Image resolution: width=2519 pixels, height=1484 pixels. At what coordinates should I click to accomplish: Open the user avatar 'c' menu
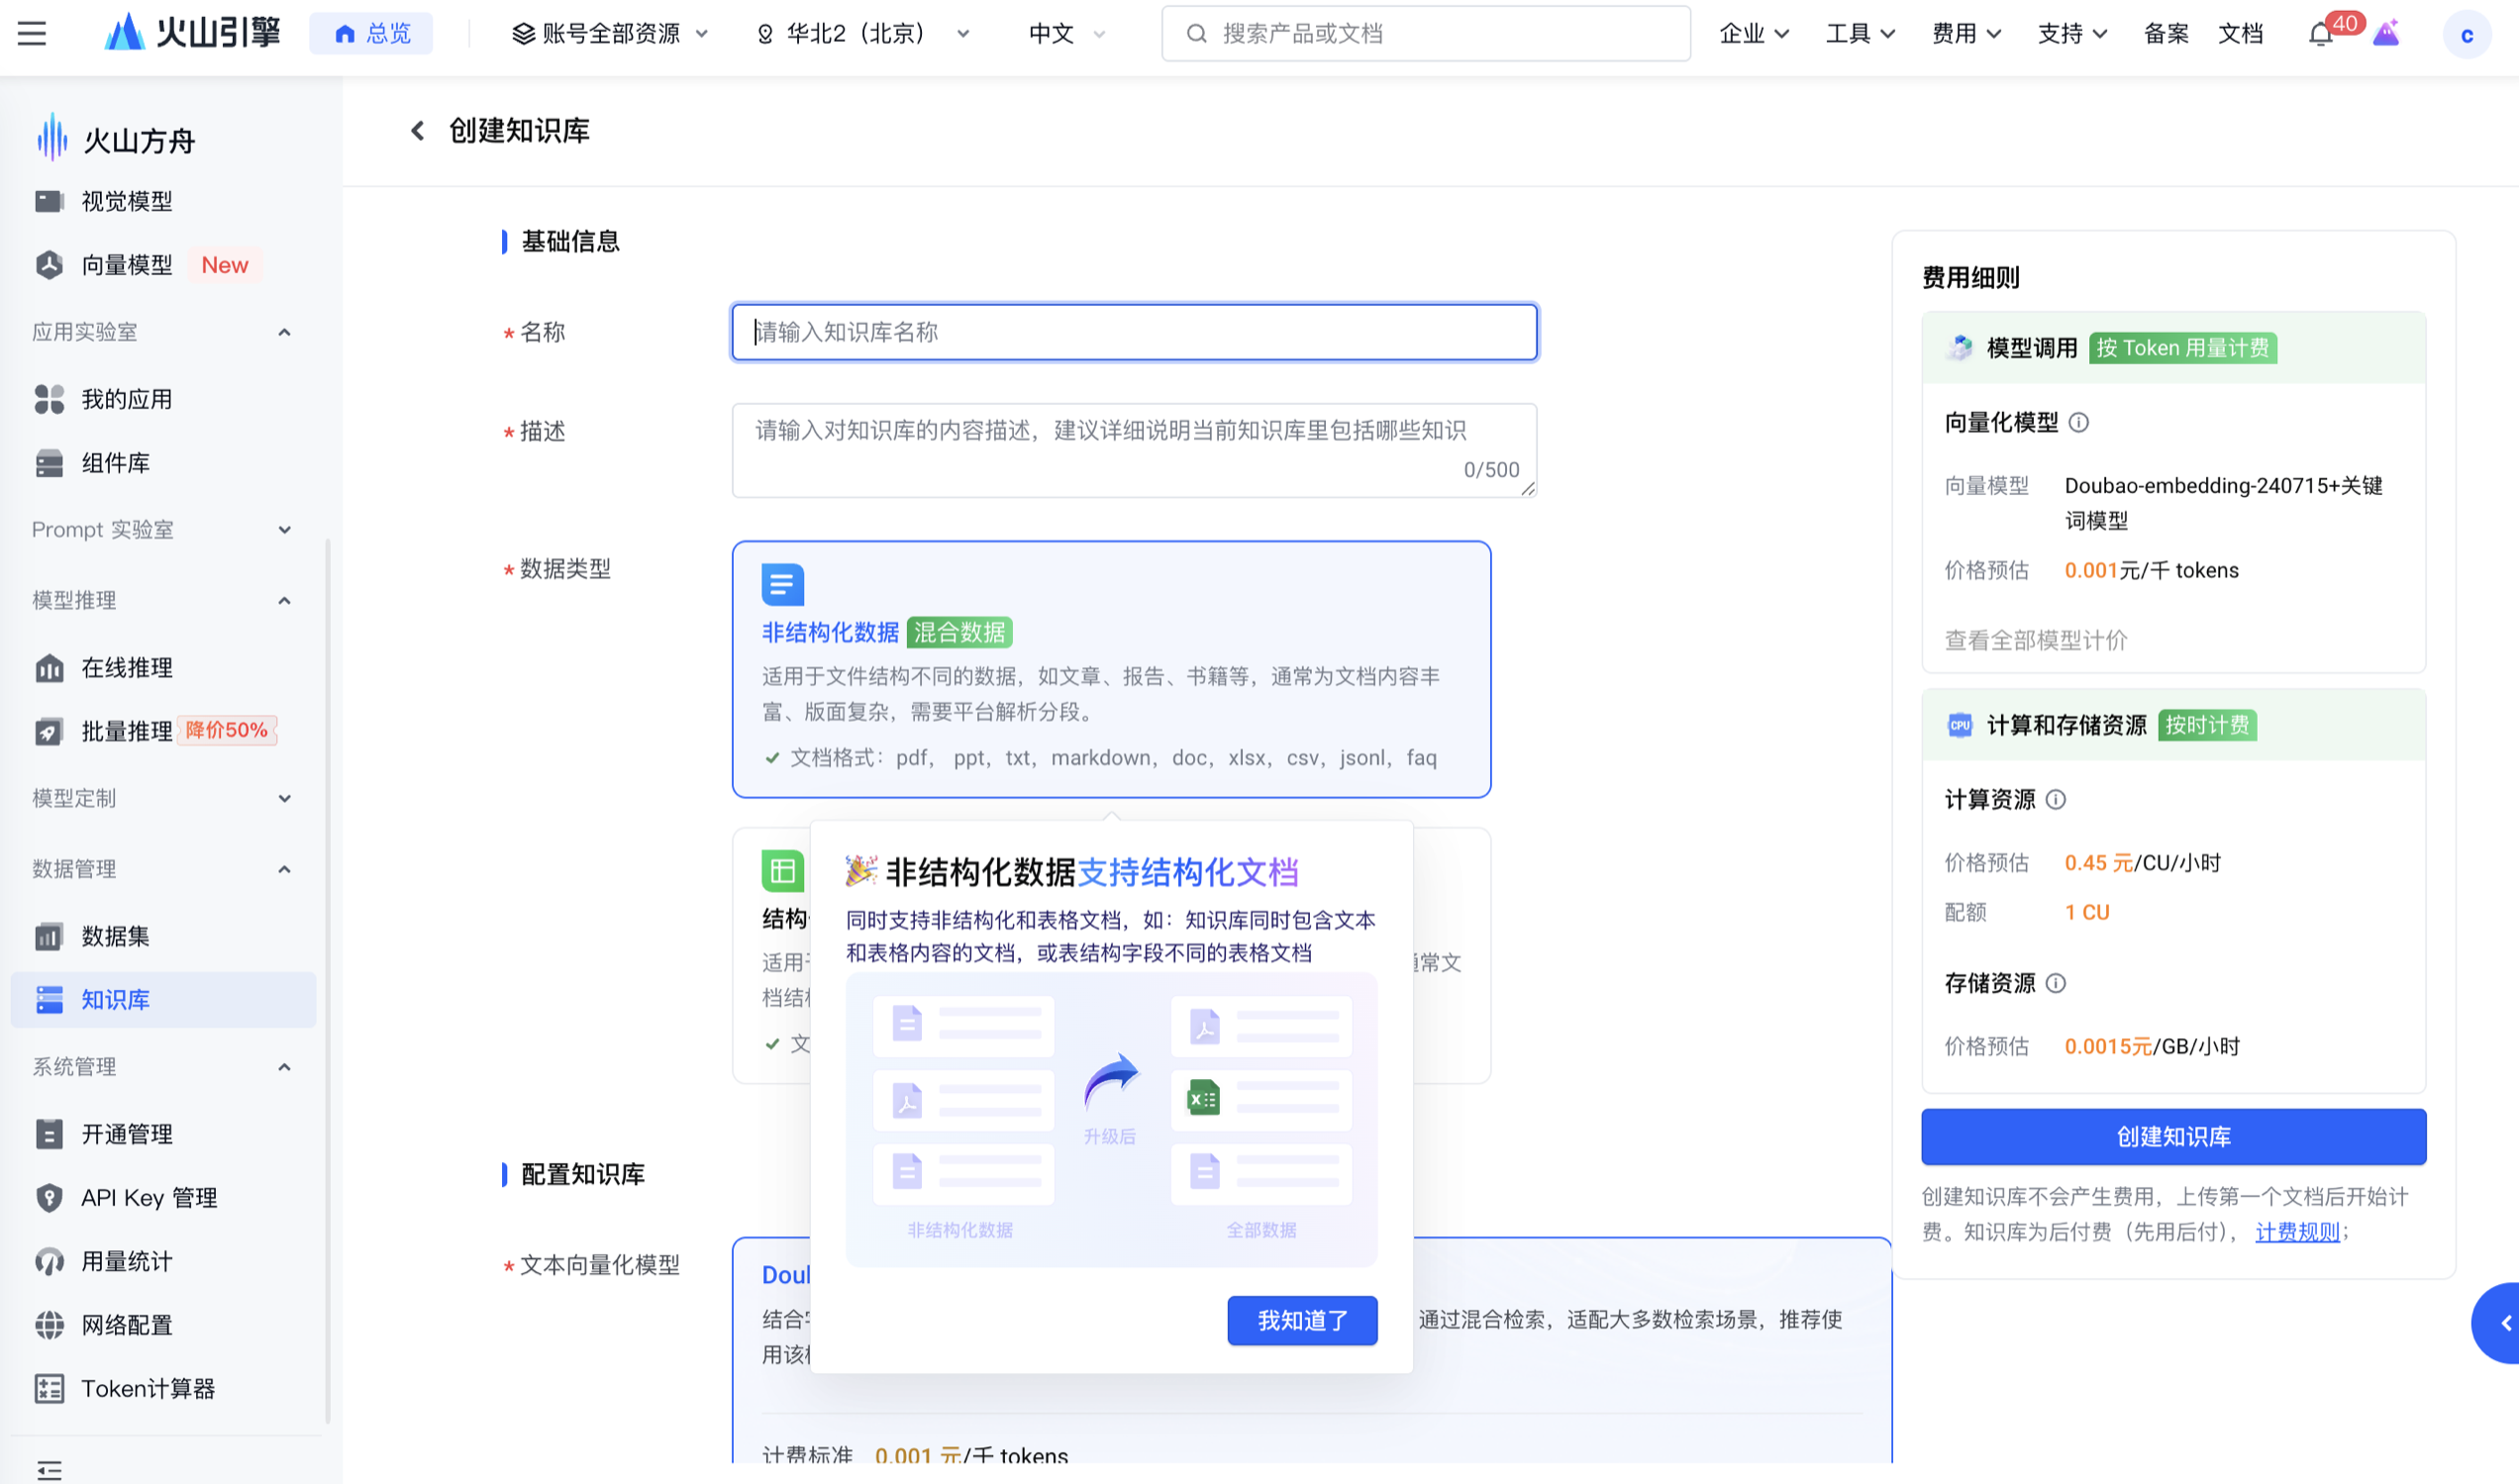(x=2466, y=35)
